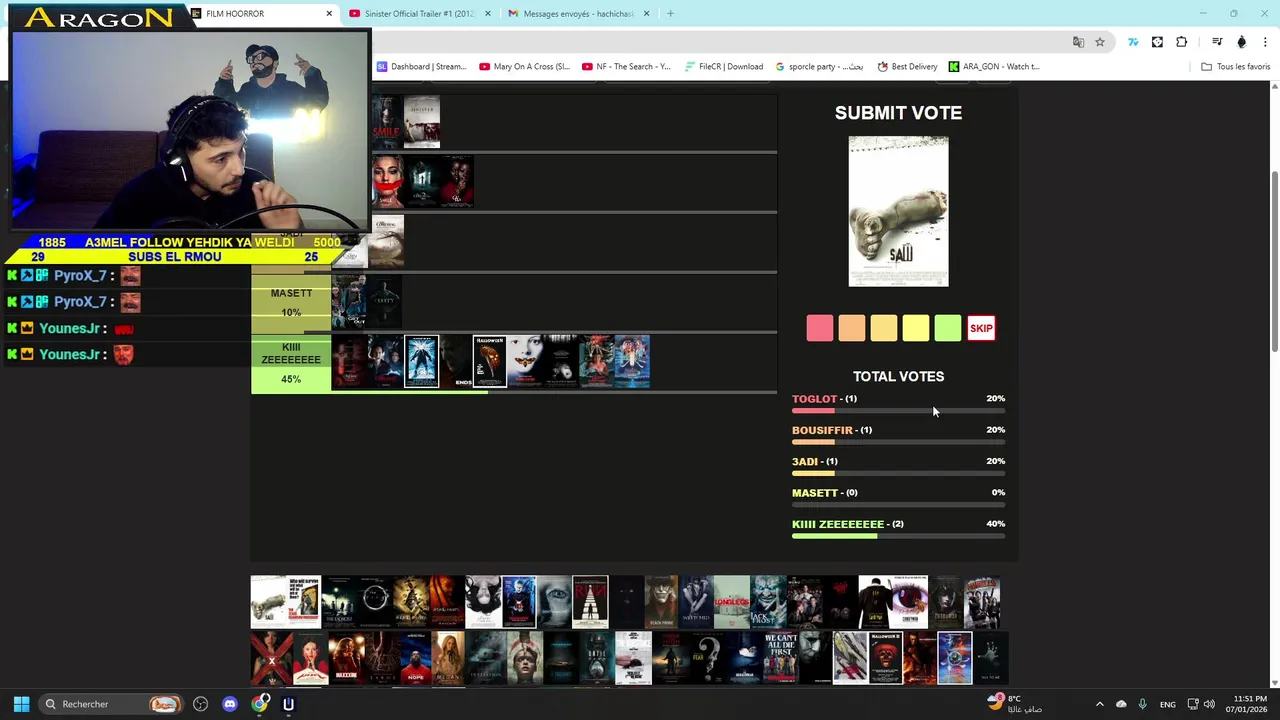Close the FILM HOORROR tab
The height and width of the screenshot is (720, 1280).
(329, 14)
